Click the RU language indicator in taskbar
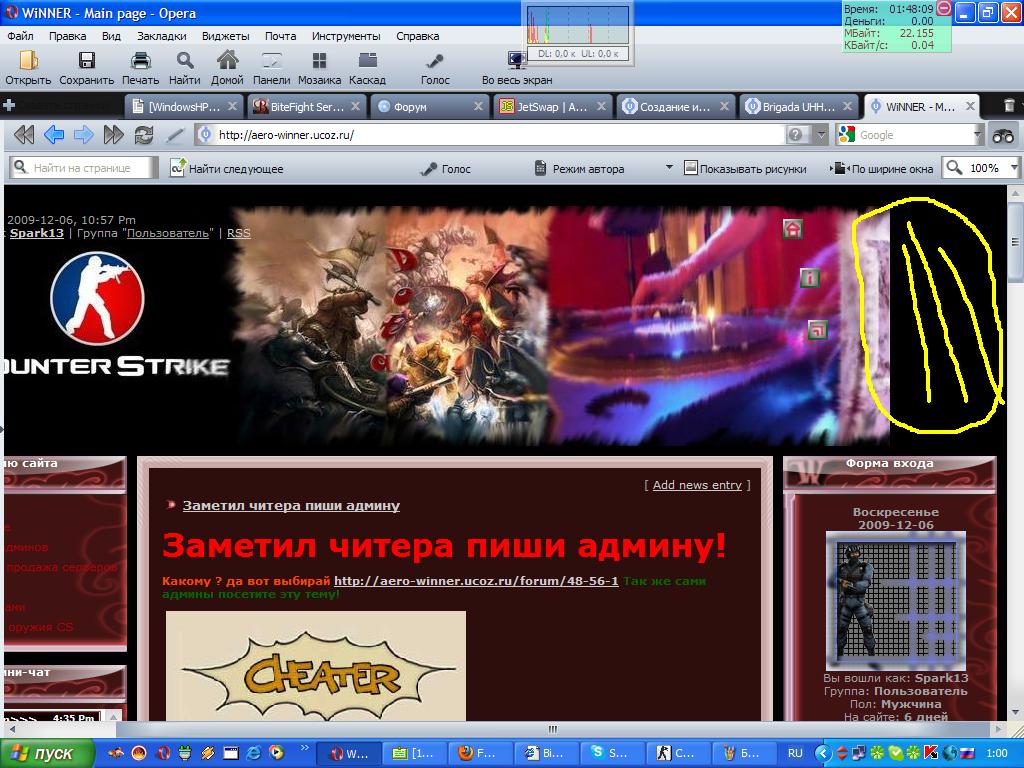 pos(795,753)
